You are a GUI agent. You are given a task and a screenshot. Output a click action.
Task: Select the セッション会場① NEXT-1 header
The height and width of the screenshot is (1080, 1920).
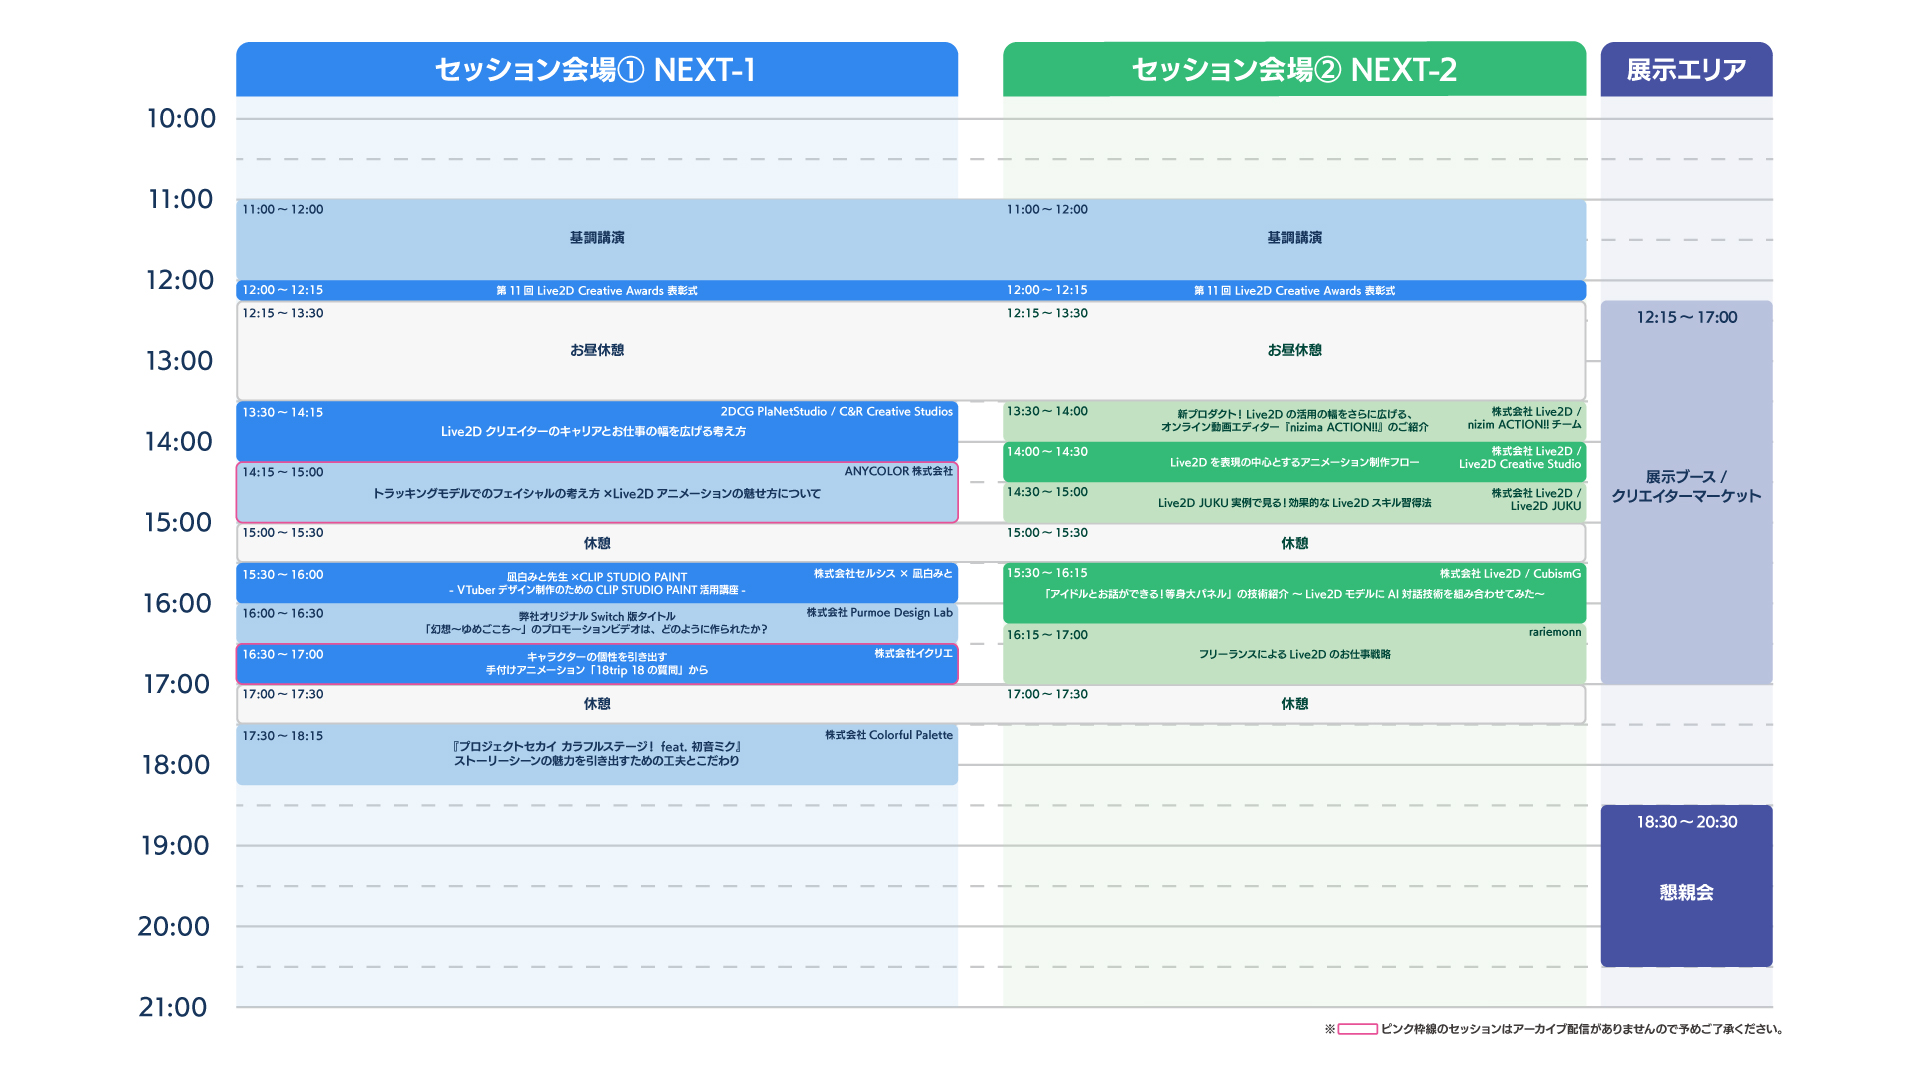[x=597, y=69]
